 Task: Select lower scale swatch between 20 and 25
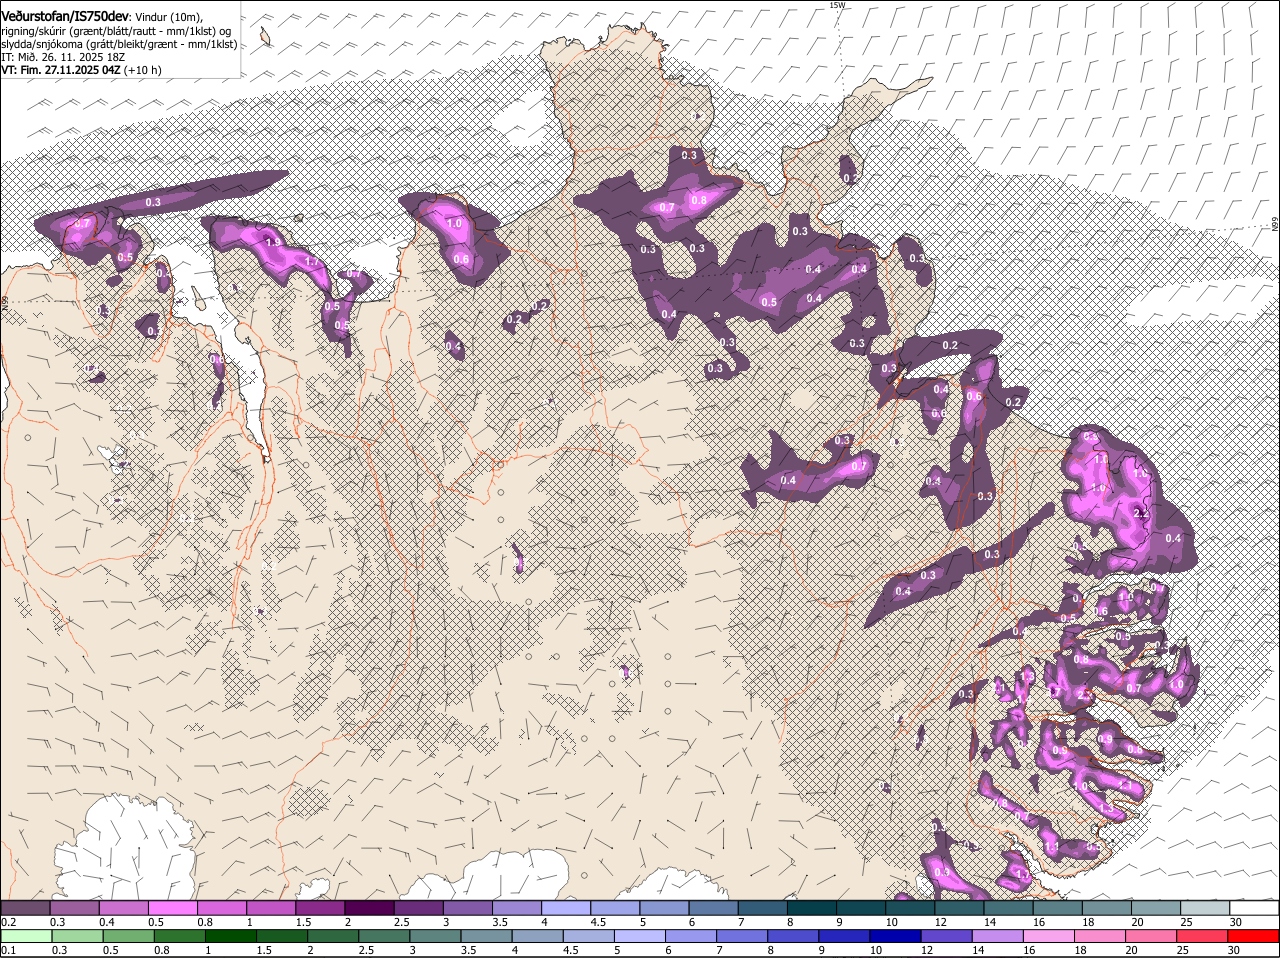coord(1150,936)
